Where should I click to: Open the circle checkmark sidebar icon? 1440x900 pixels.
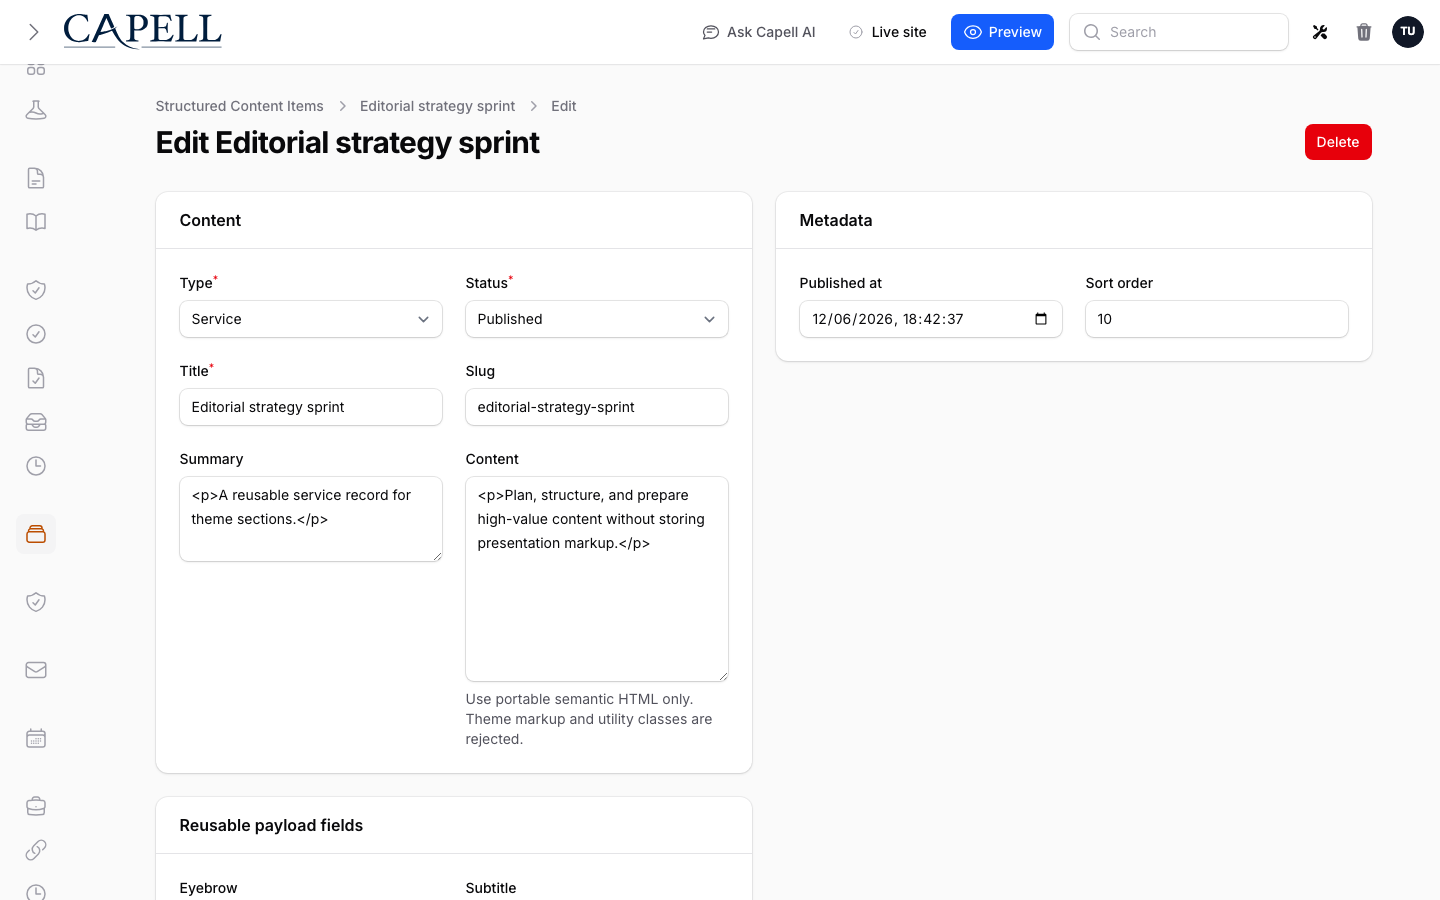pos(36,334)
